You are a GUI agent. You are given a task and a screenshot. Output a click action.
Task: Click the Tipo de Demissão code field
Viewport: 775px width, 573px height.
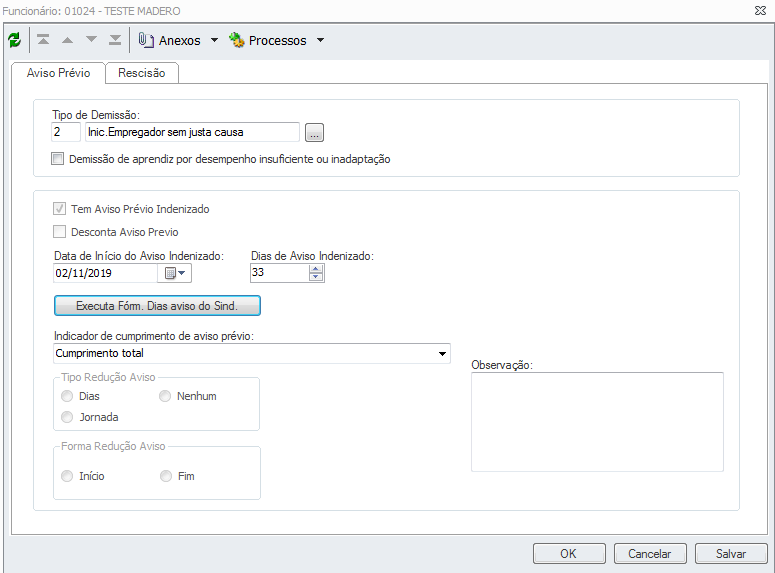pos(66,132)
